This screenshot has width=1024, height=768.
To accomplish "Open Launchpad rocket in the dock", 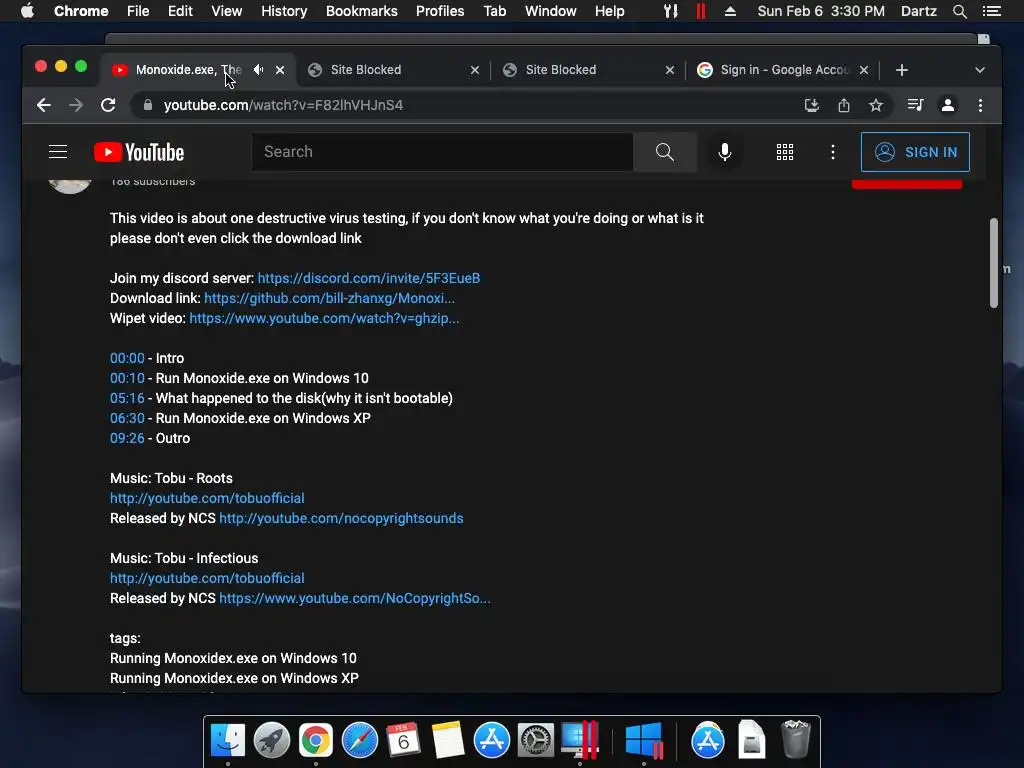I will pyautogui.click(x=272, y=740).
